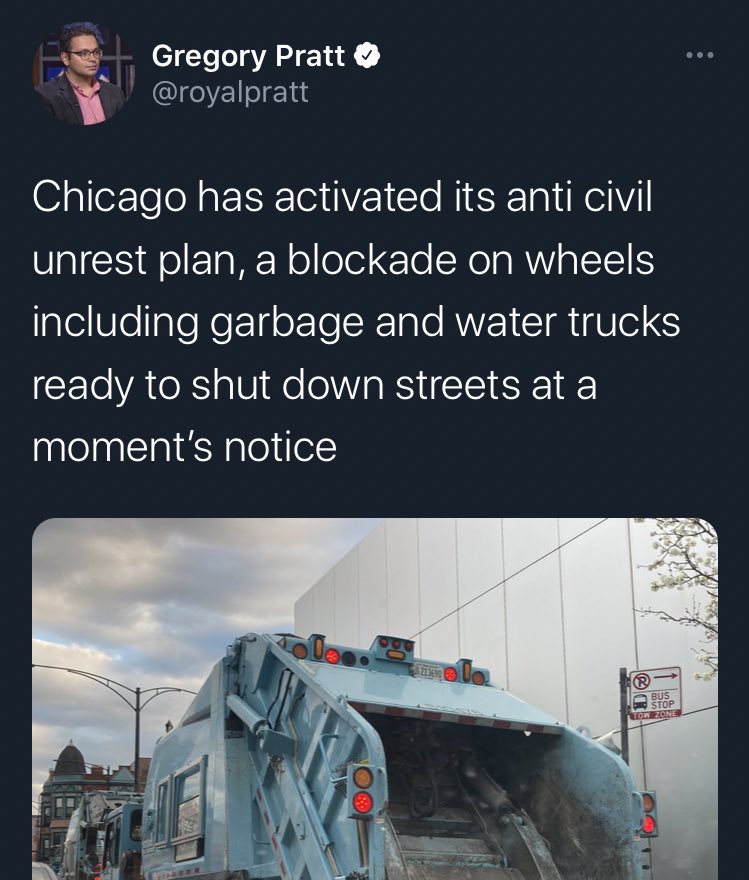Open the attached garbage truck photo
749x880 pixels.
(375, 699)
